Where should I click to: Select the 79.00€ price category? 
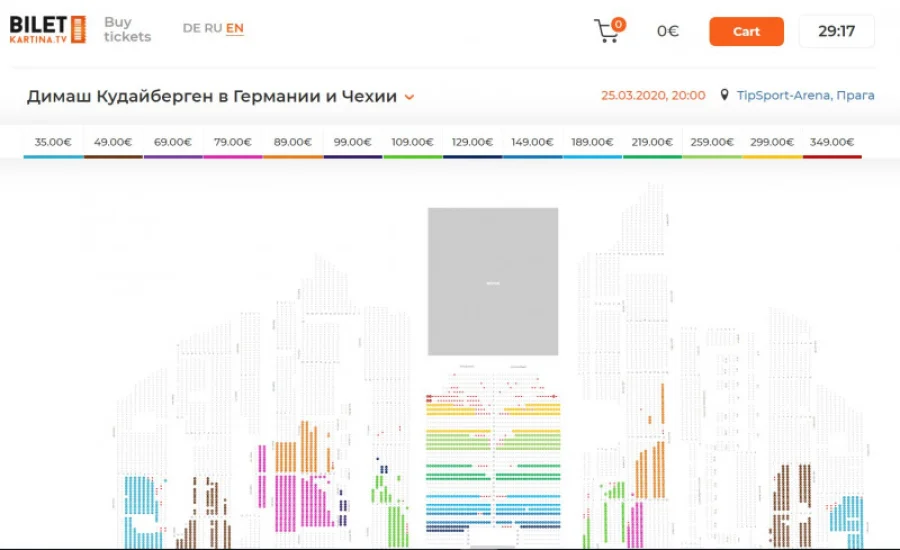tap(233, 143)
